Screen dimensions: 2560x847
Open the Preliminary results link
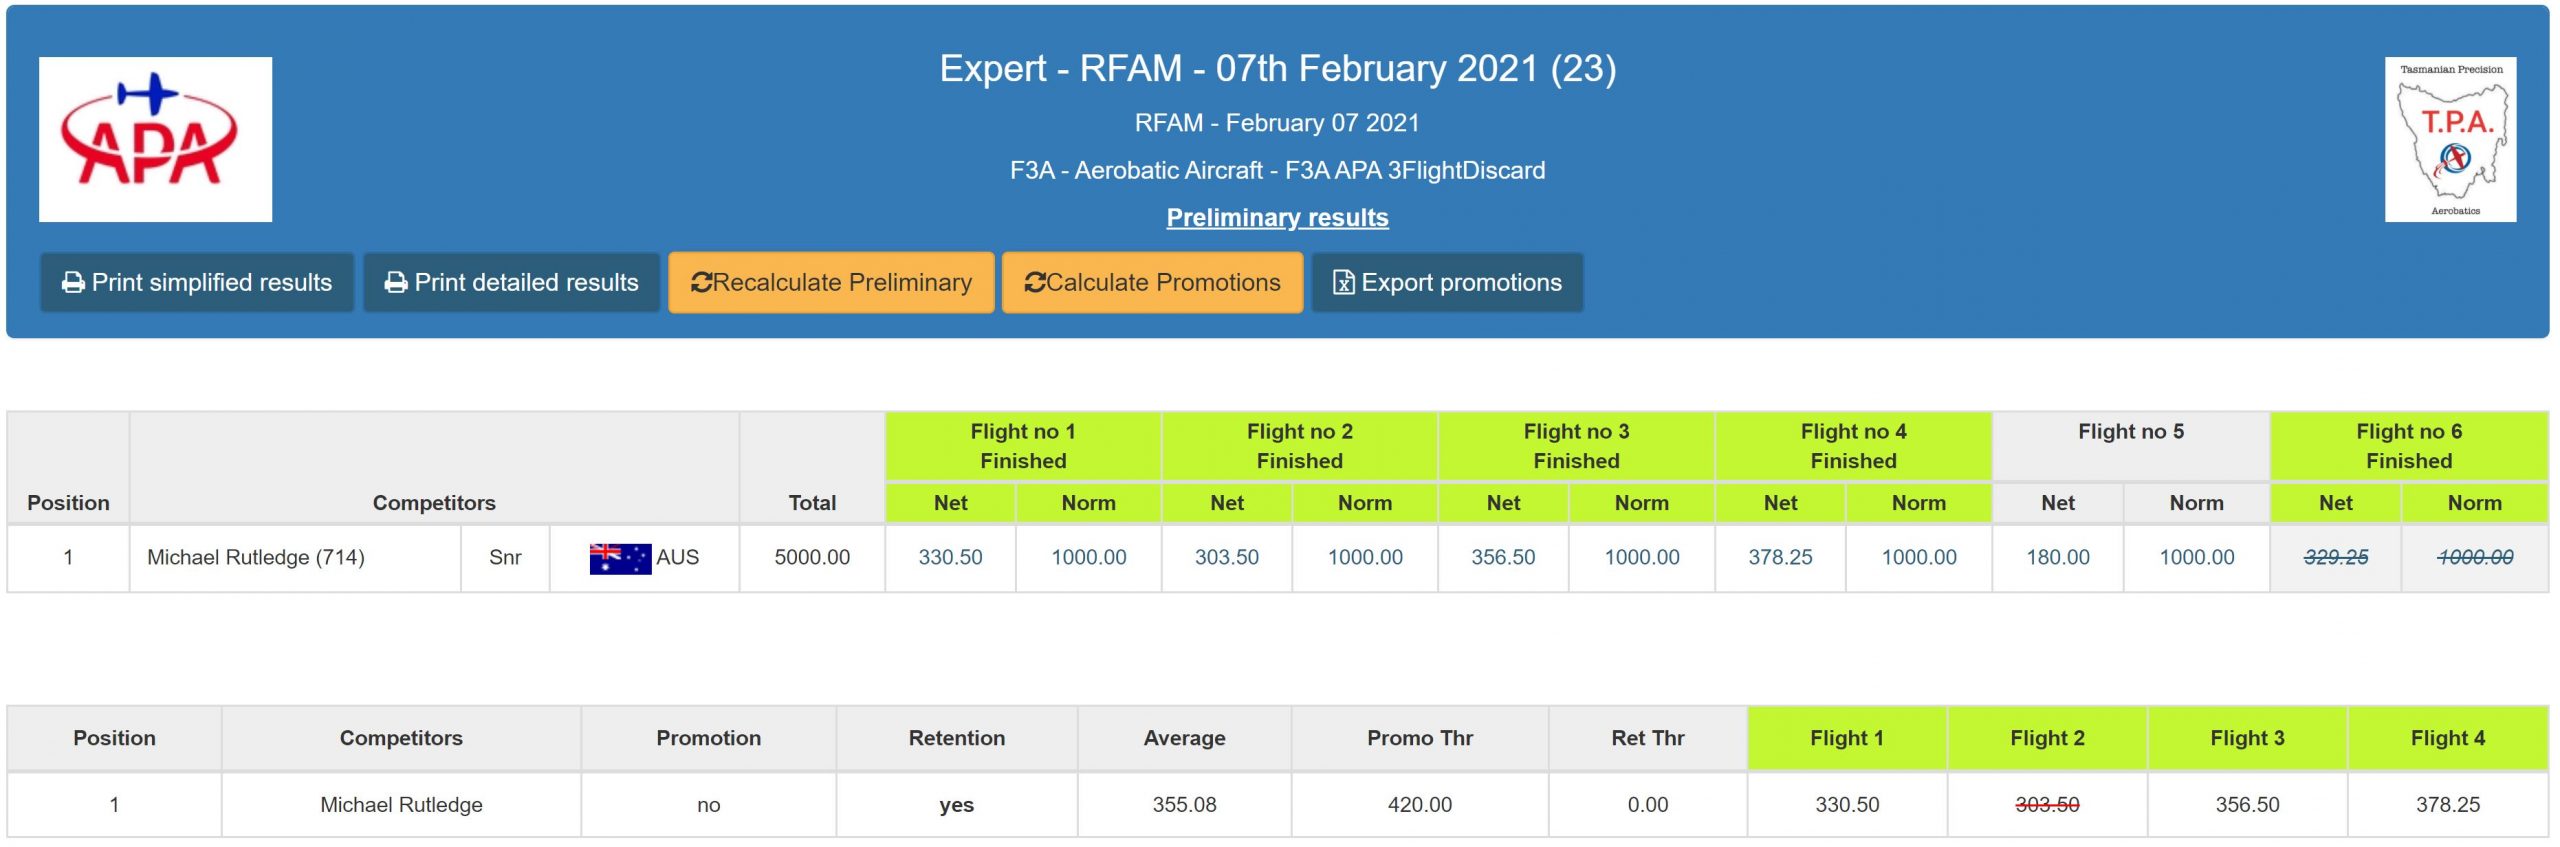pyautogui.click(x=1277, y=217)
